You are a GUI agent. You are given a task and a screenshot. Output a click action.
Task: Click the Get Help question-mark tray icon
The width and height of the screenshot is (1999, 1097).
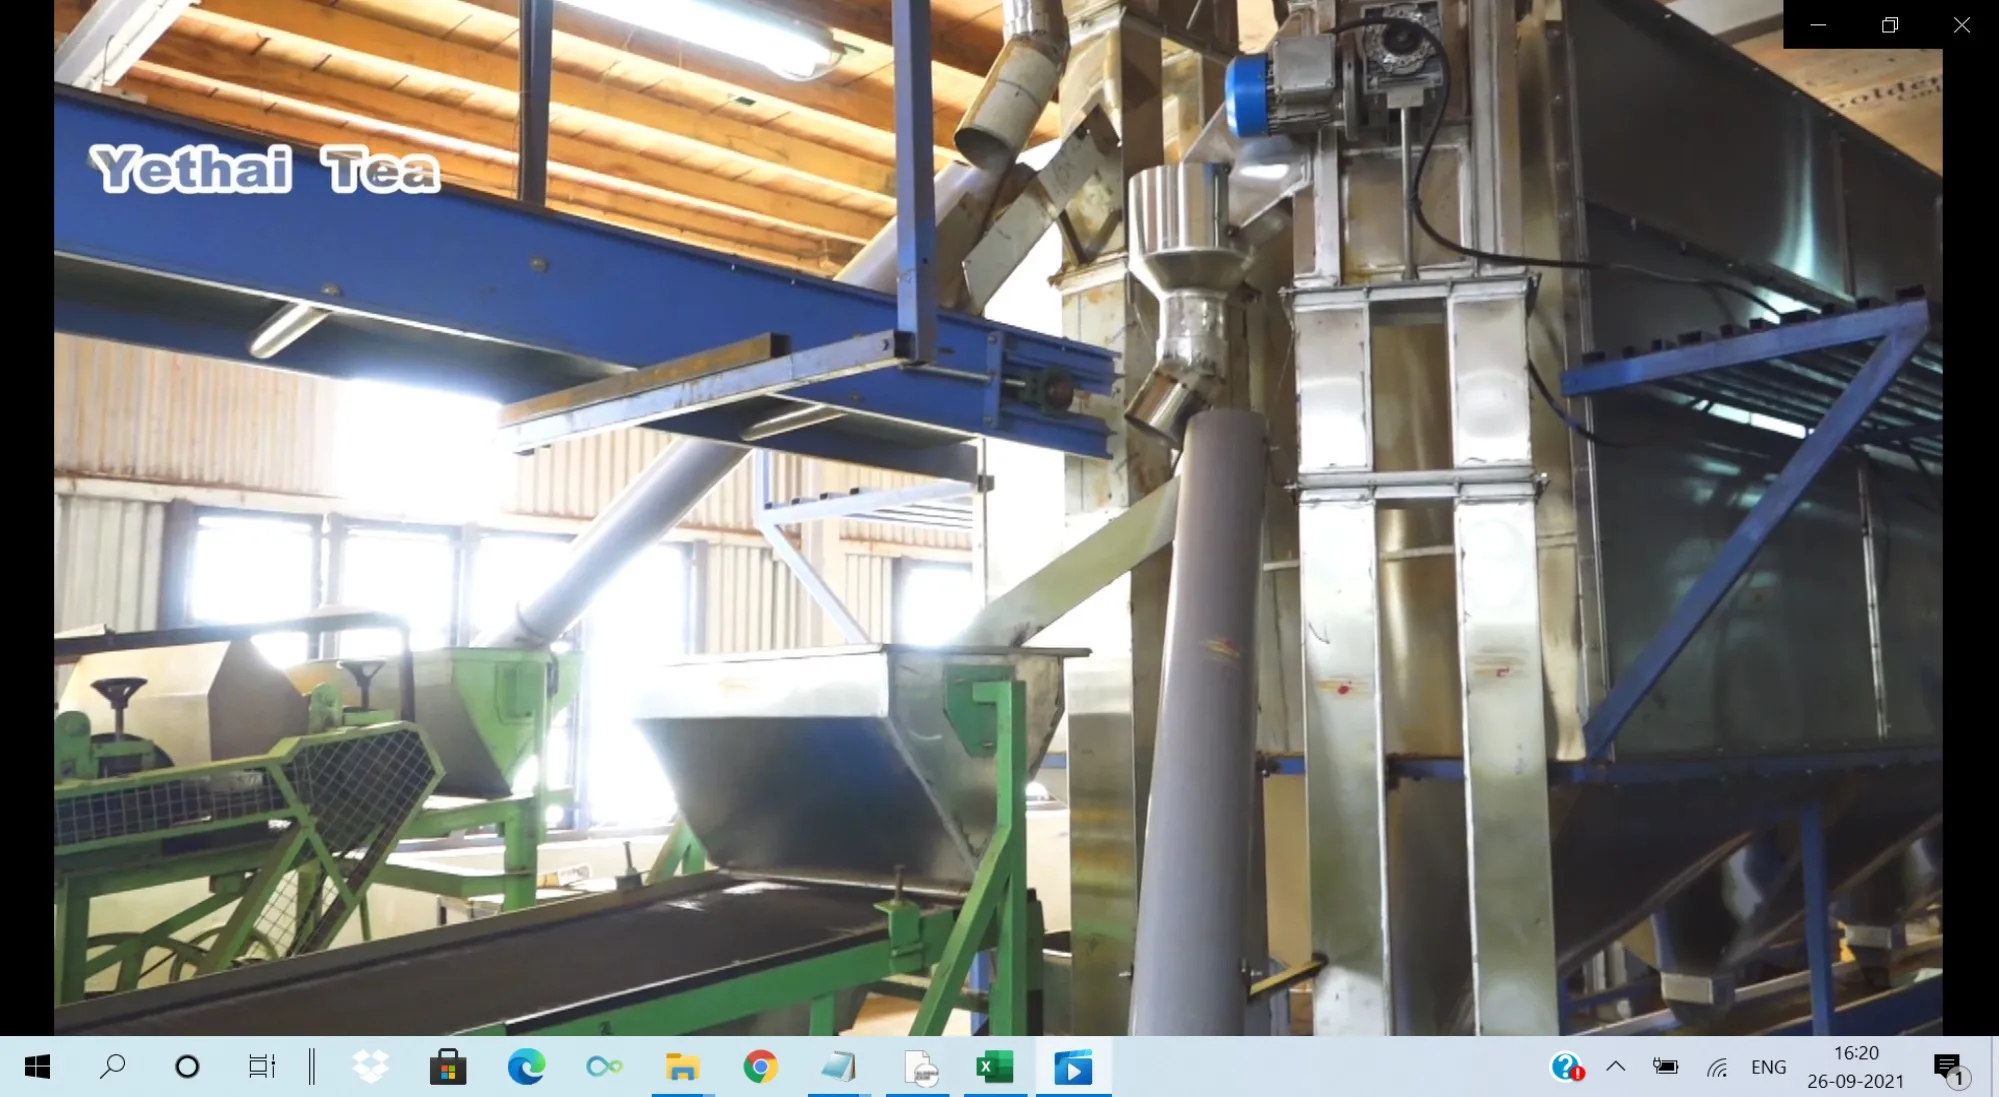click(x=1565, y=1067)
